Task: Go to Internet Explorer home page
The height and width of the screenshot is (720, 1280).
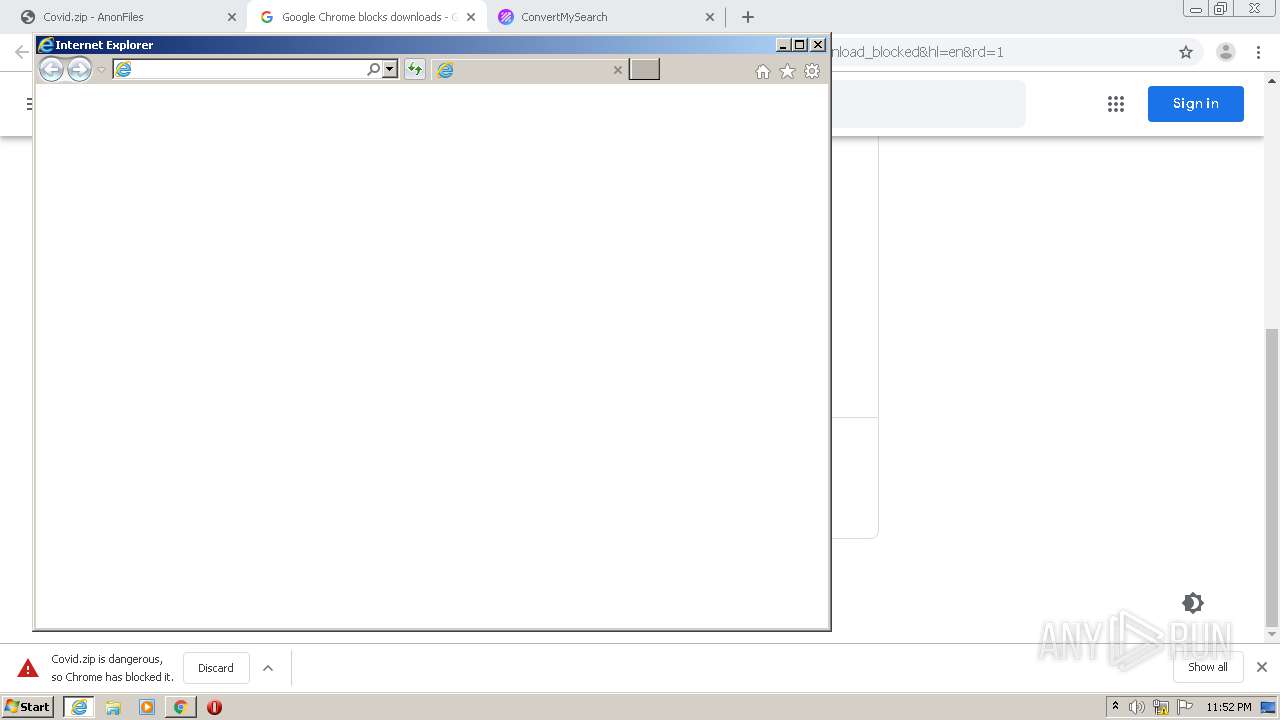Action: (763, 71)
